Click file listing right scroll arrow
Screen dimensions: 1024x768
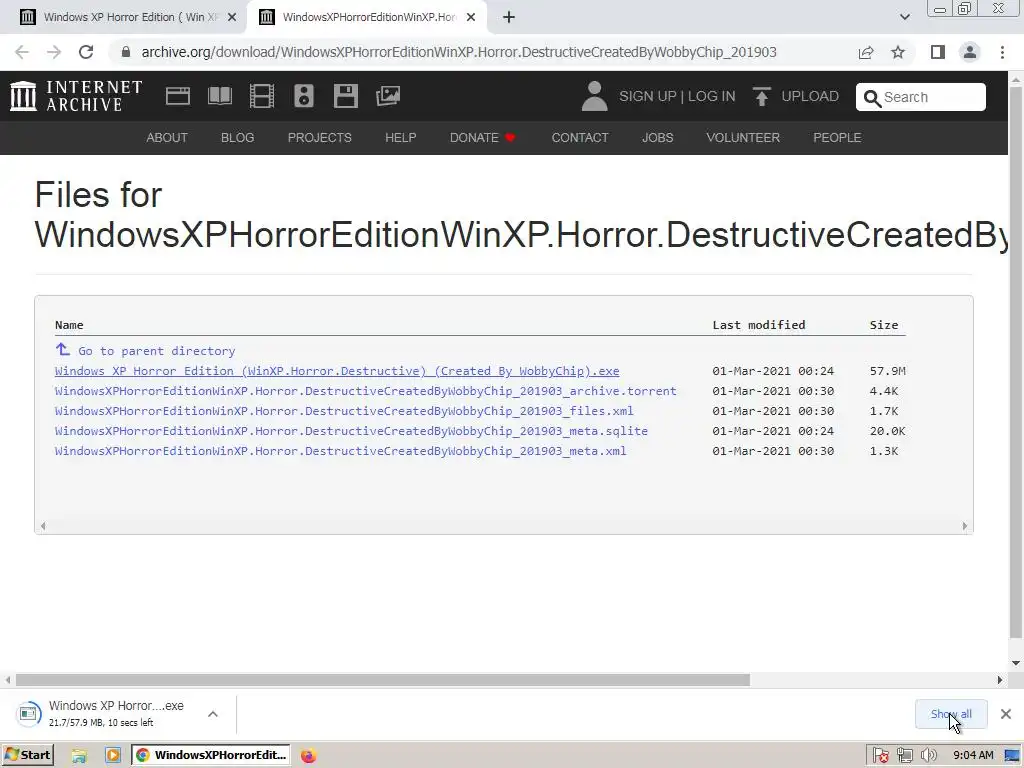click(x=965, y=526)
